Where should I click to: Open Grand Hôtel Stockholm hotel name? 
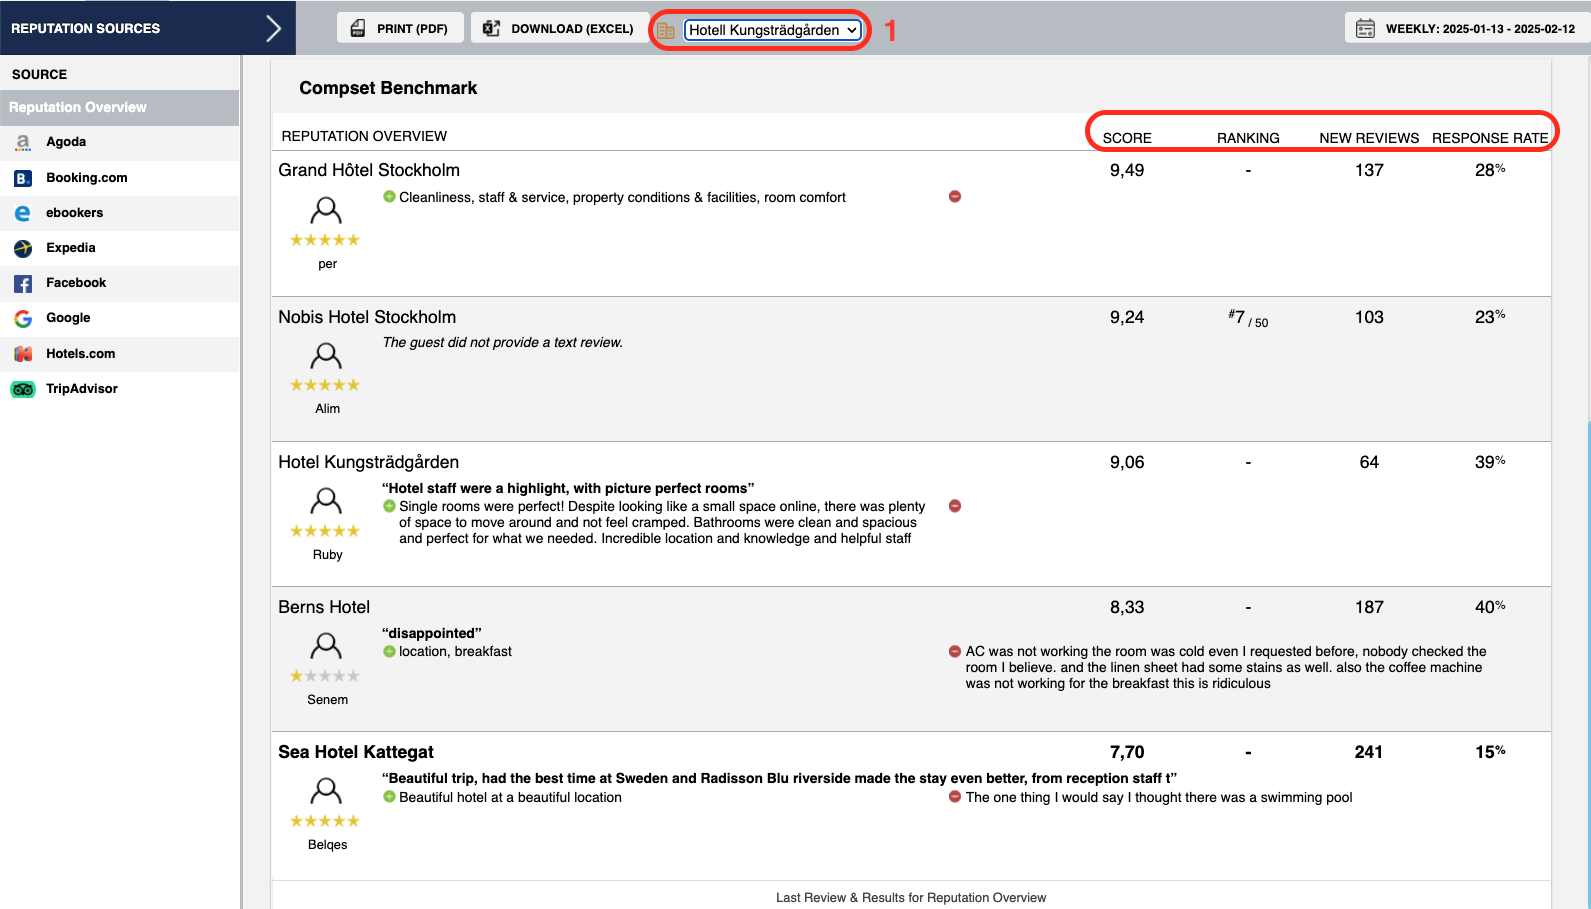pyautogui.click(x=369, y=170)
